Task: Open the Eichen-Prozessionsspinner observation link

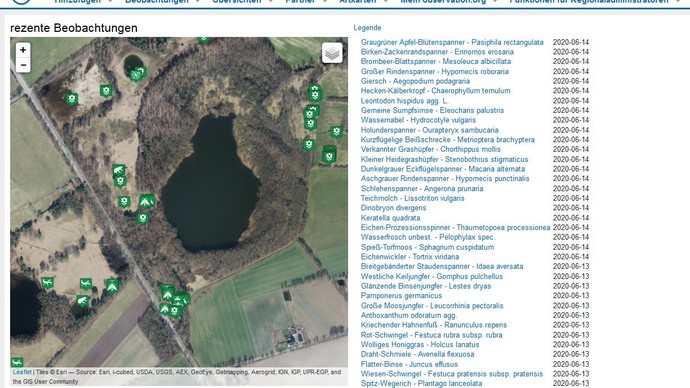Action: [455, 227]
